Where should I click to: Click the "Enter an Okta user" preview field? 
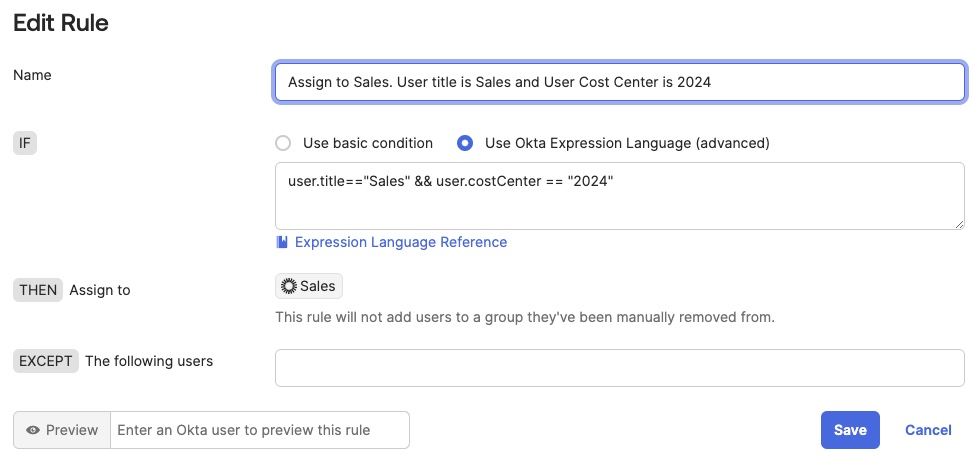pyautogui.click(x=259, y=430)
